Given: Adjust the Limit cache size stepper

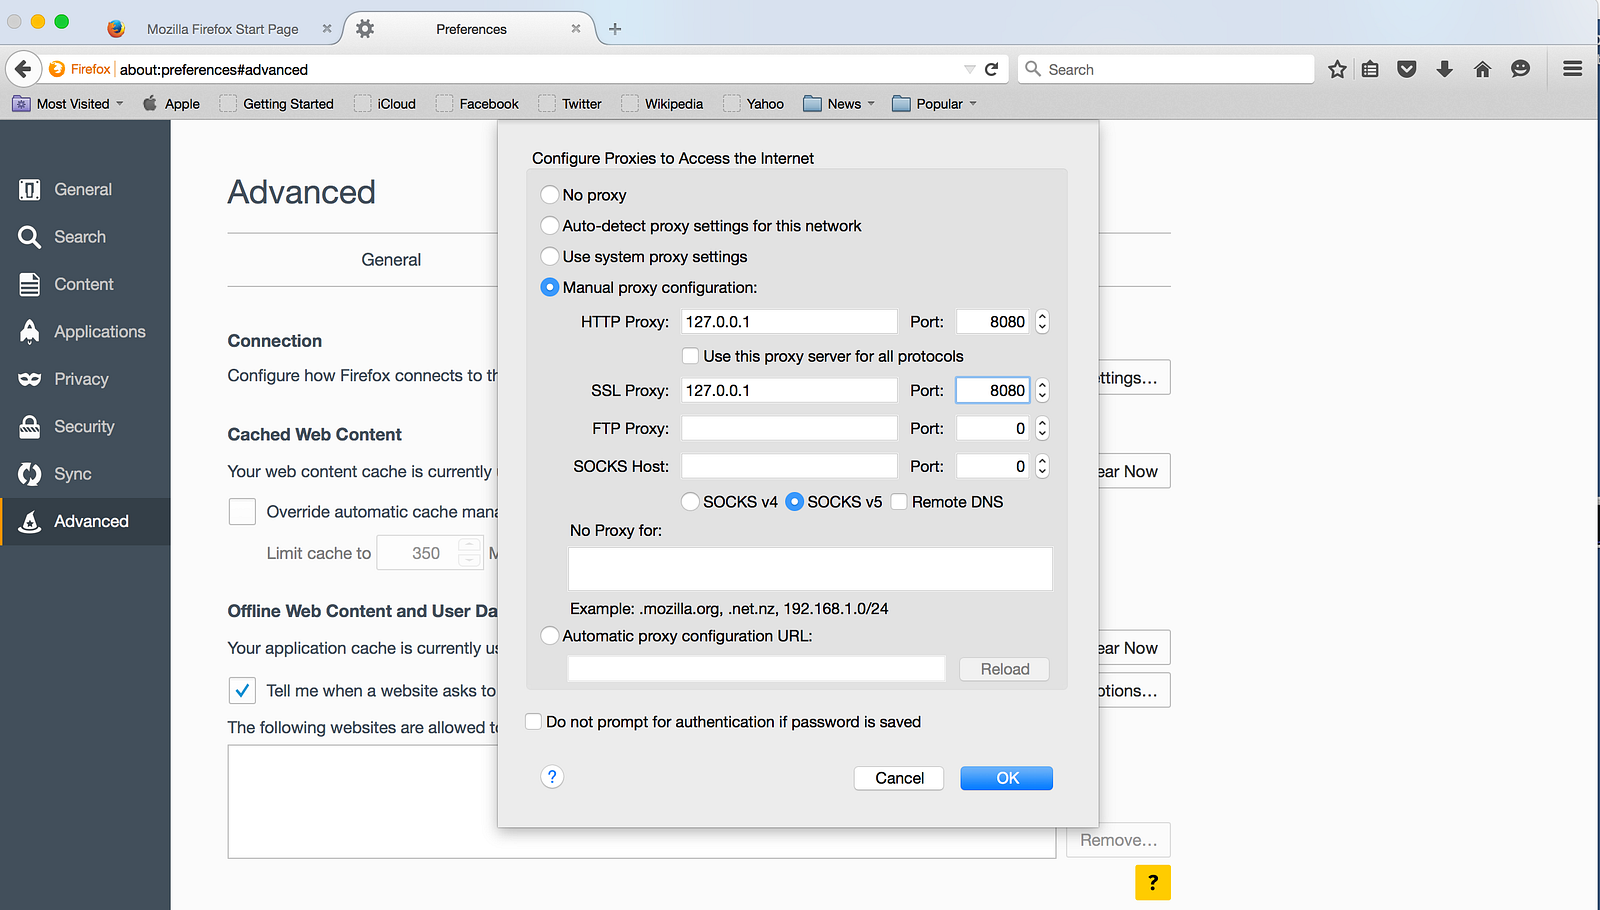Looking at the screenshot, I should (x=470, y=553).
